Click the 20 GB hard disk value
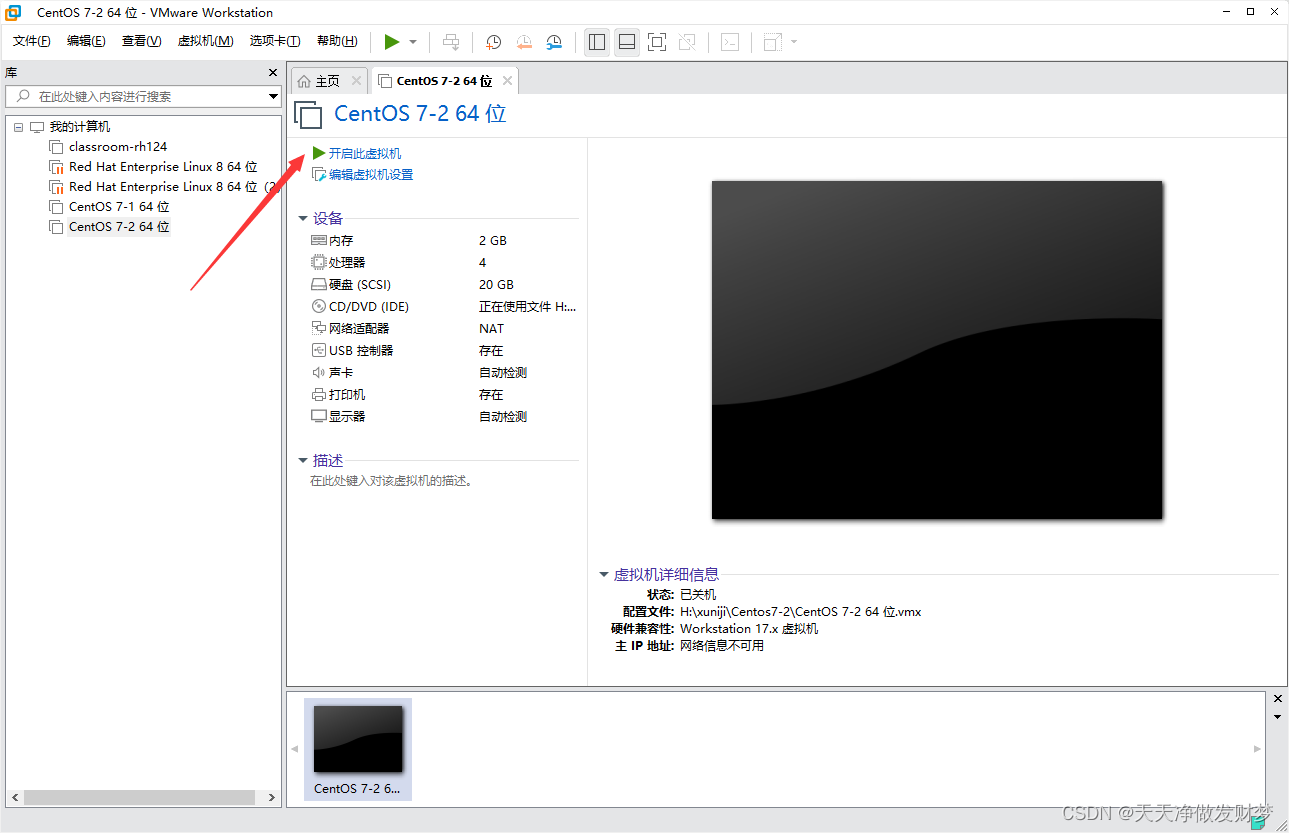 tap(496, 285)
